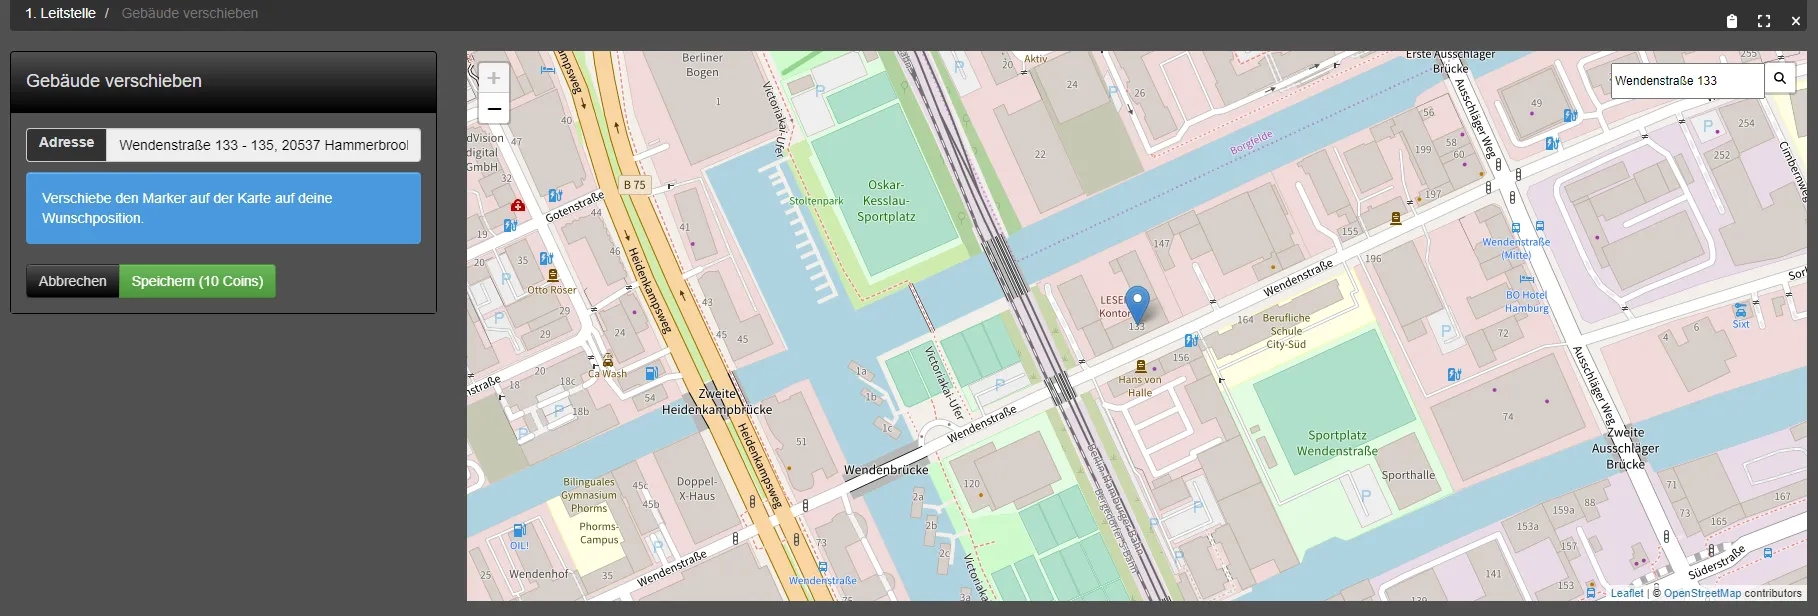The height and width of the screenshot is (616, 1818).
Task: Focus the map search box with Wendenstraße 133
Action: point(1687,80)
